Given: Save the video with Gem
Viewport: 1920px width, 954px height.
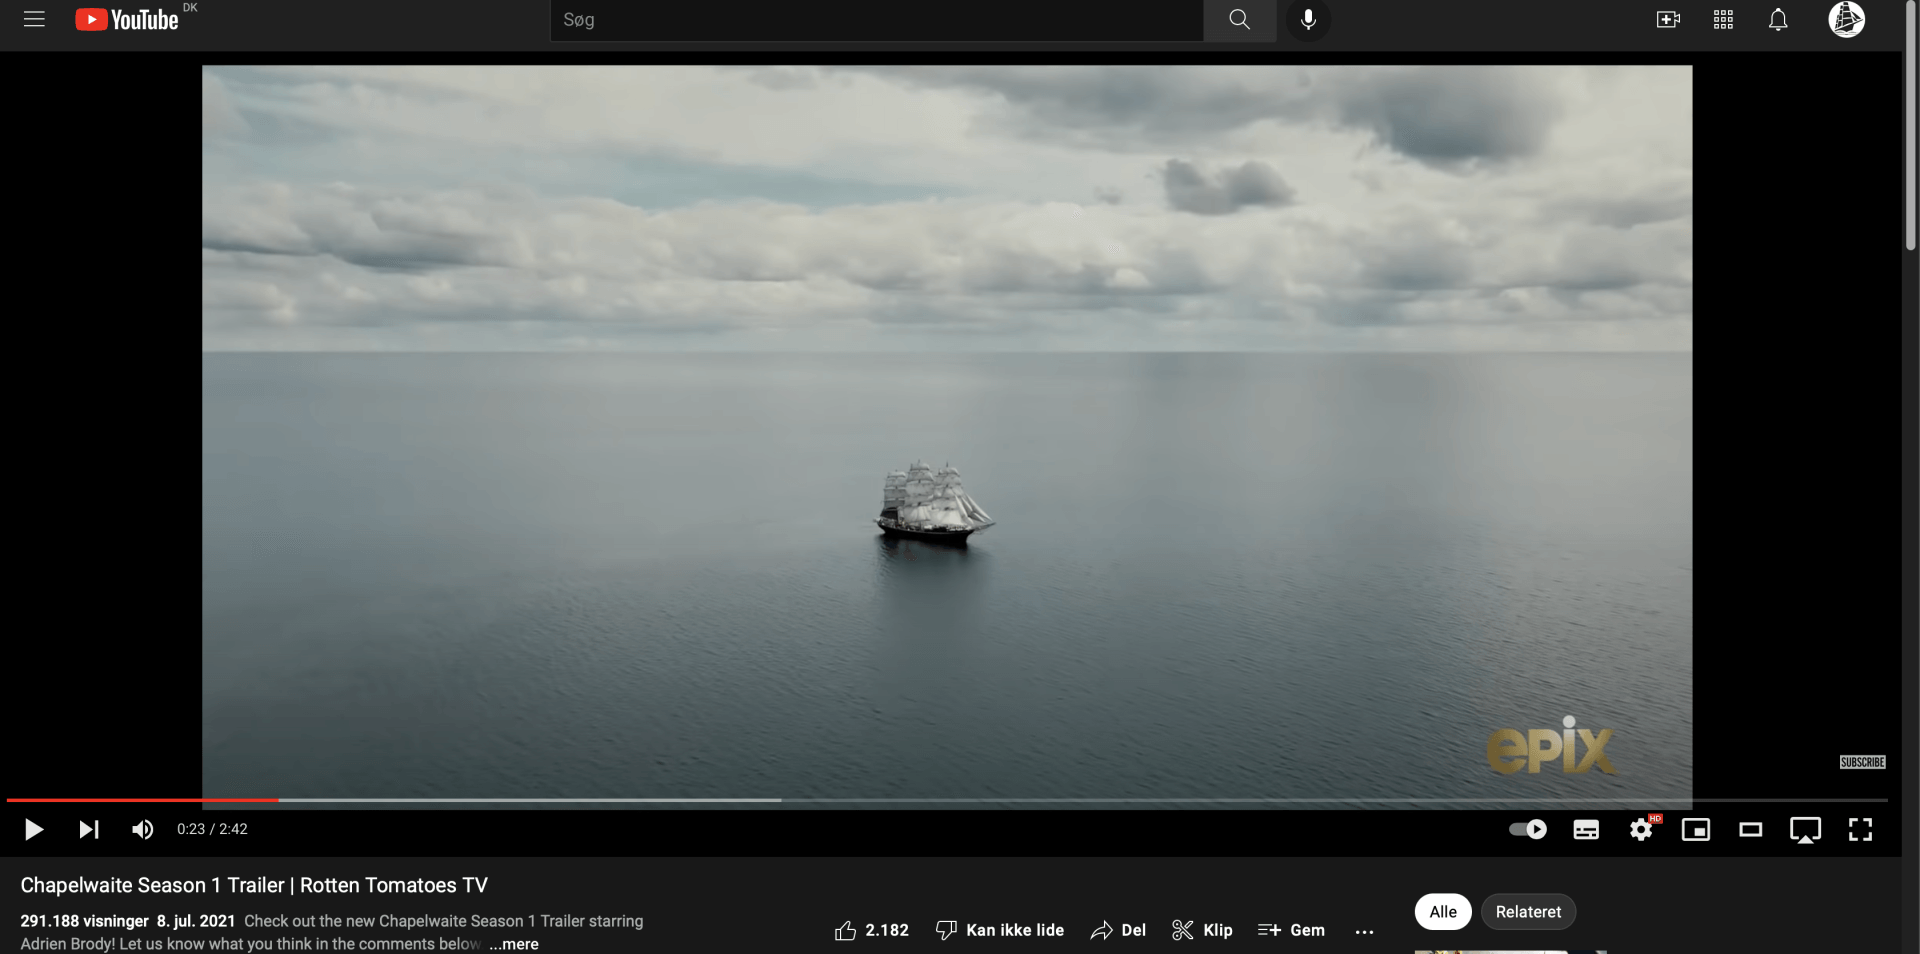Looking at the screenshot, I should (x=1291, y=930).
